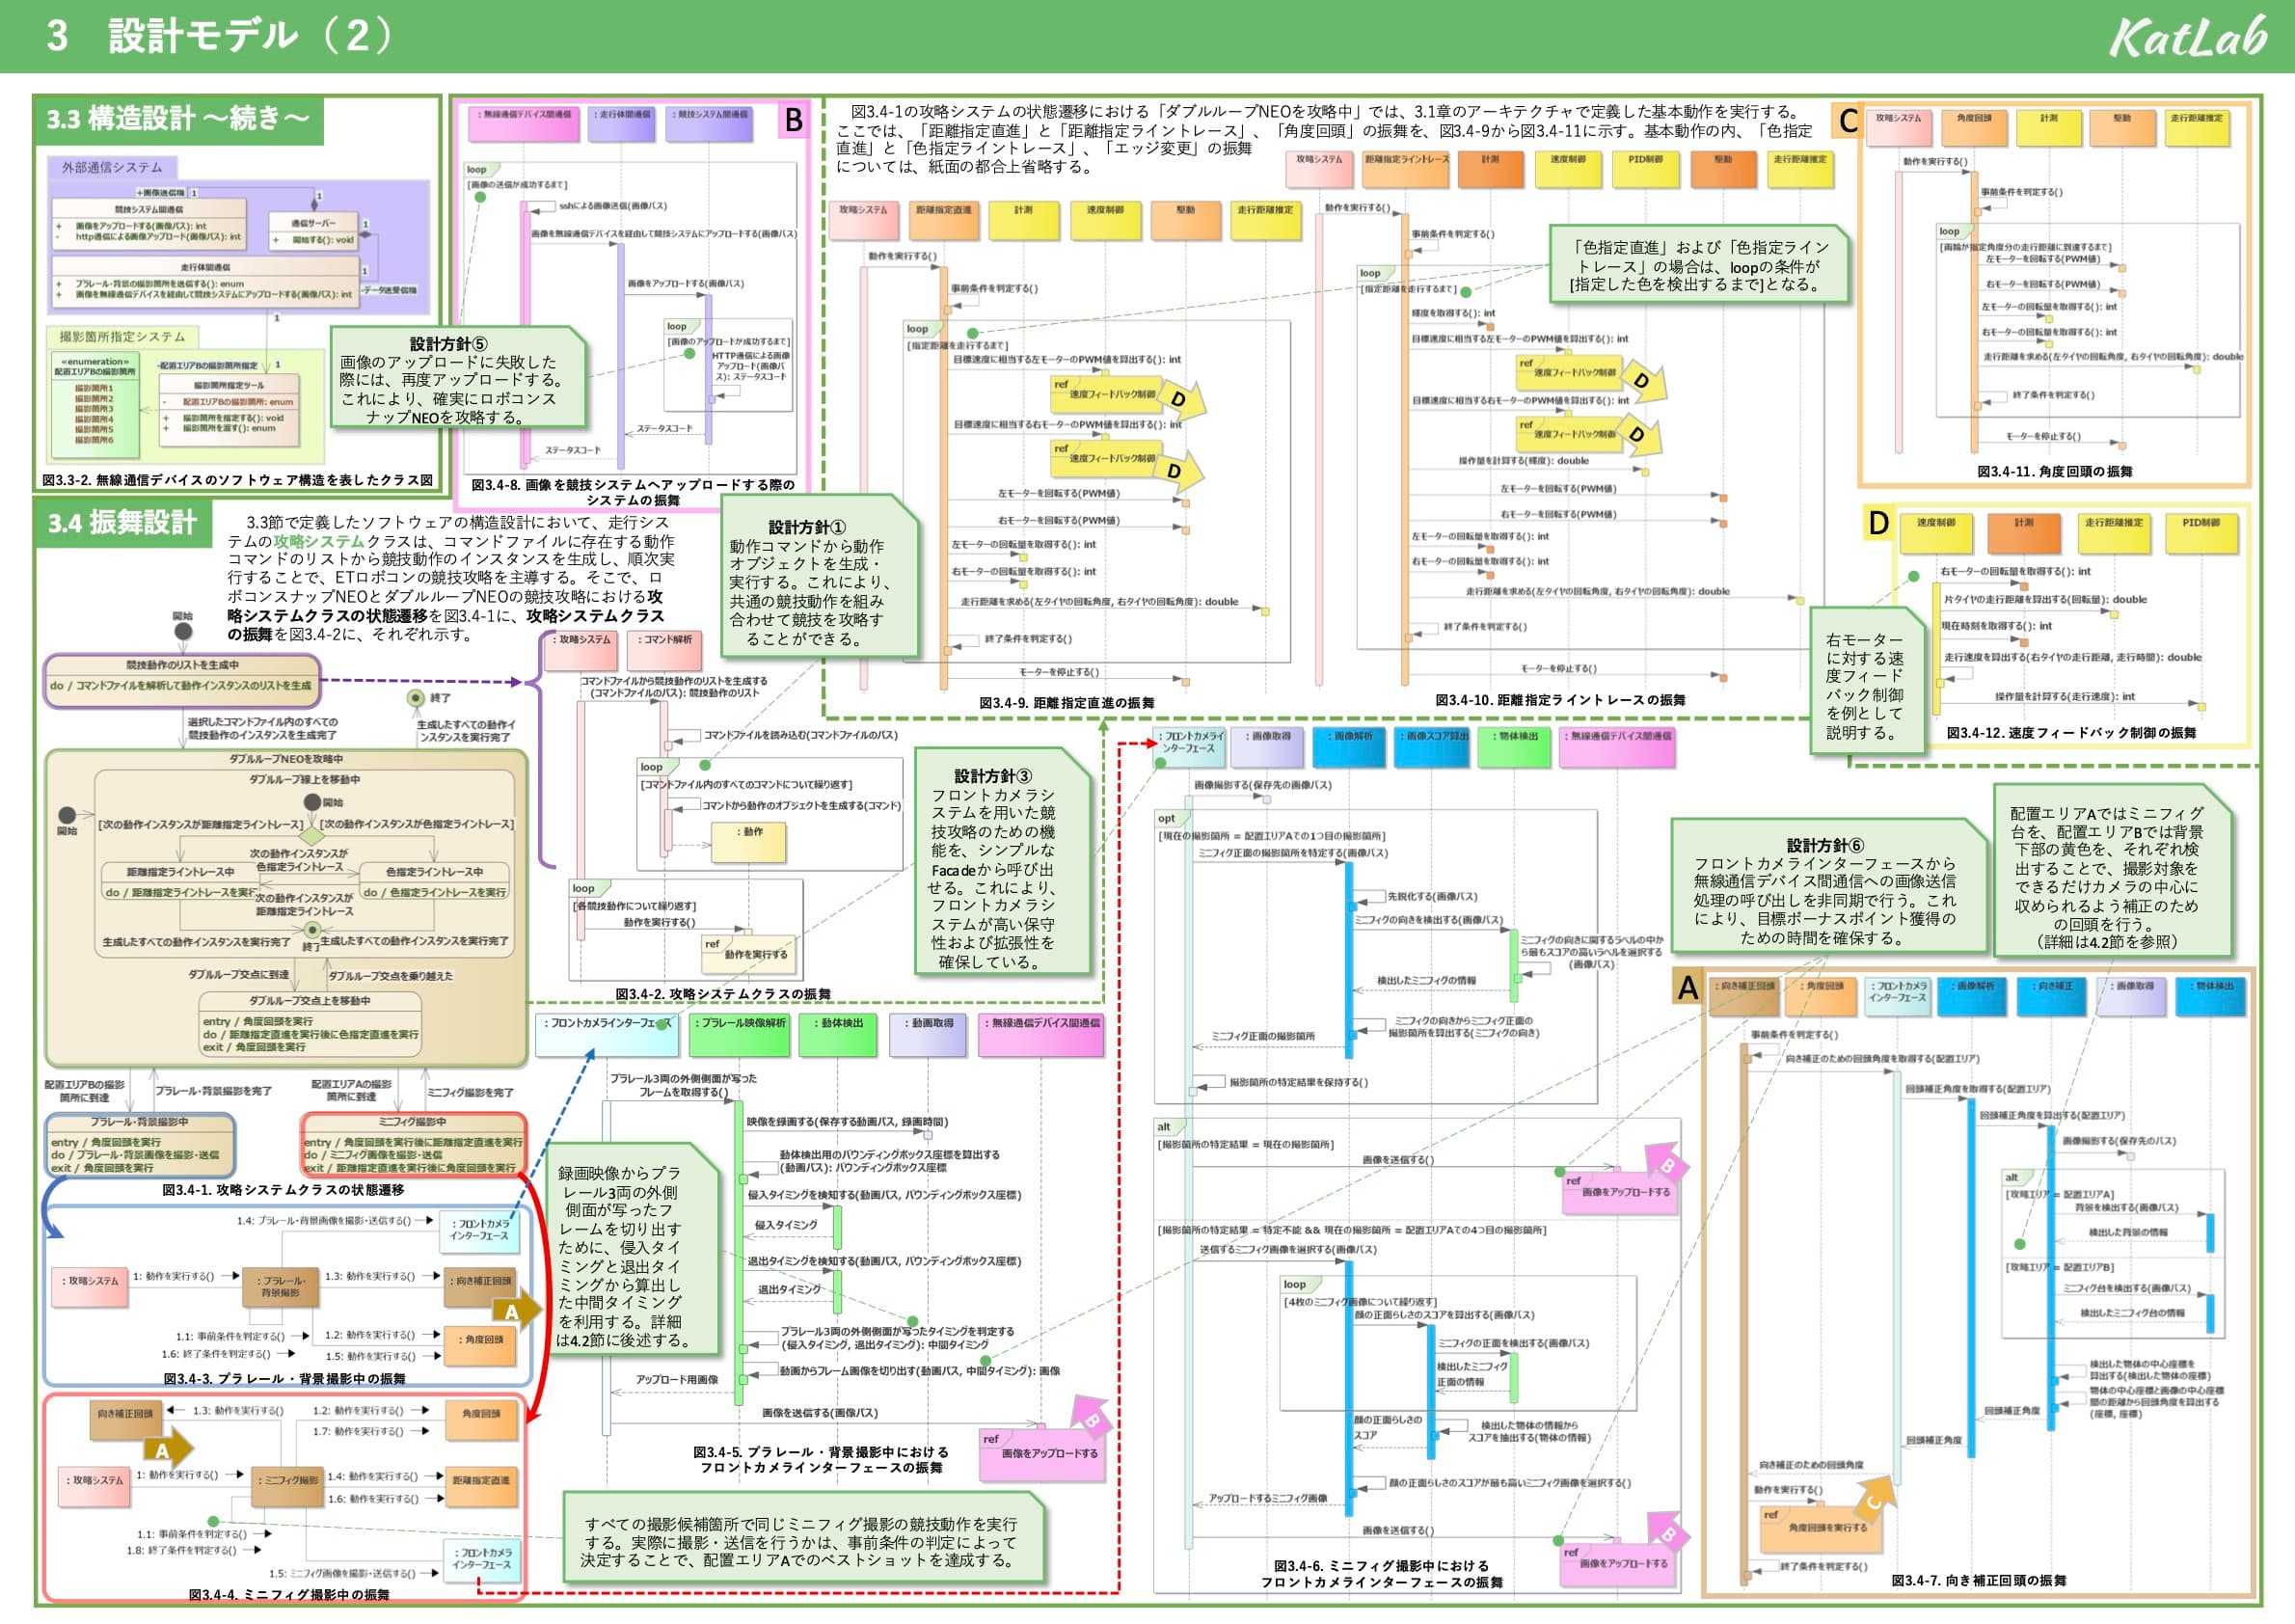This screenshot has width=2295, height=1624.
Task: Click the 距離指定直進 lifeline in figure 3.4-9
Action: pos(943,221)
